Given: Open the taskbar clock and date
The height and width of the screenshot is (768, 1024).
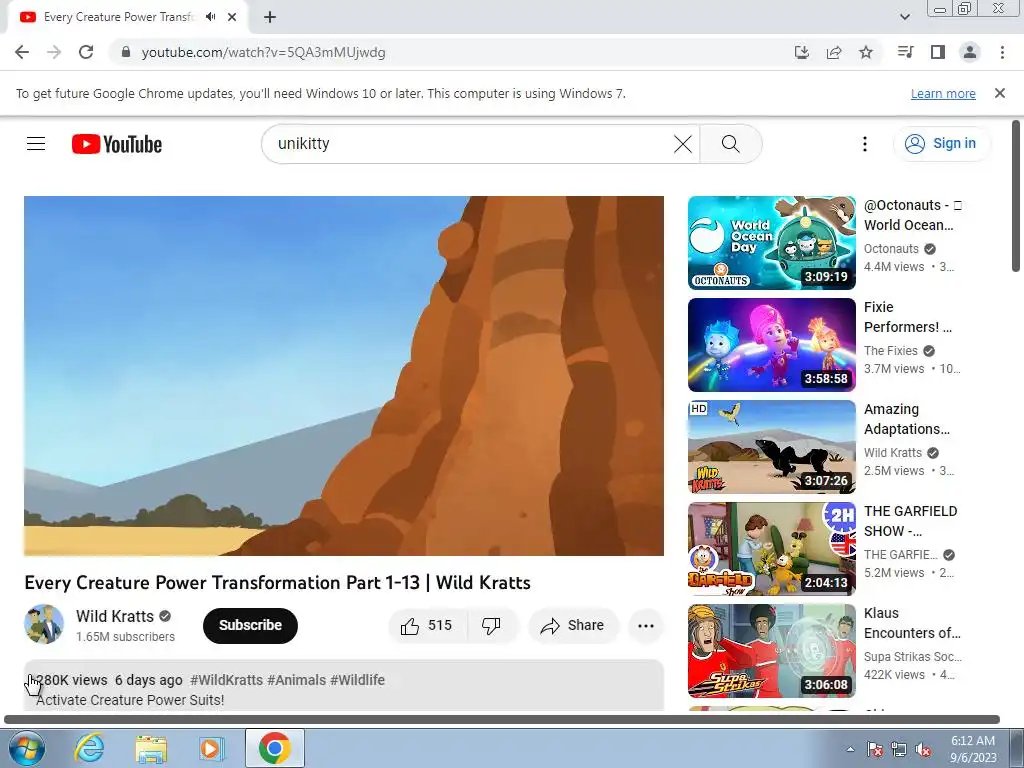Looking at the screenshot, I should [973, 749].
